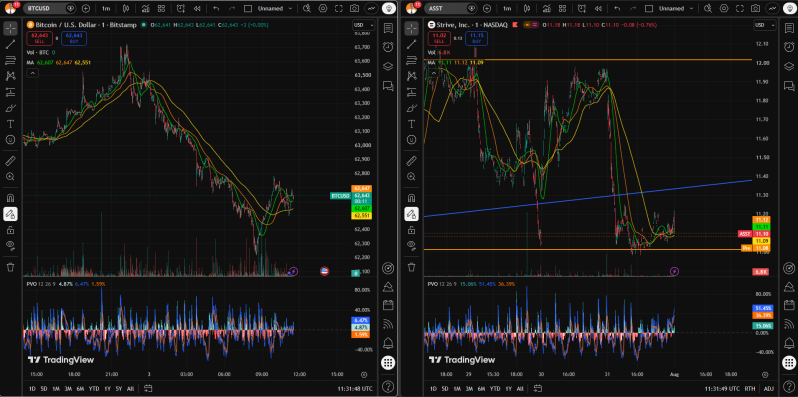Open the calendar panel in ASST window
This screenshot has height=397, width=798.
789,305
